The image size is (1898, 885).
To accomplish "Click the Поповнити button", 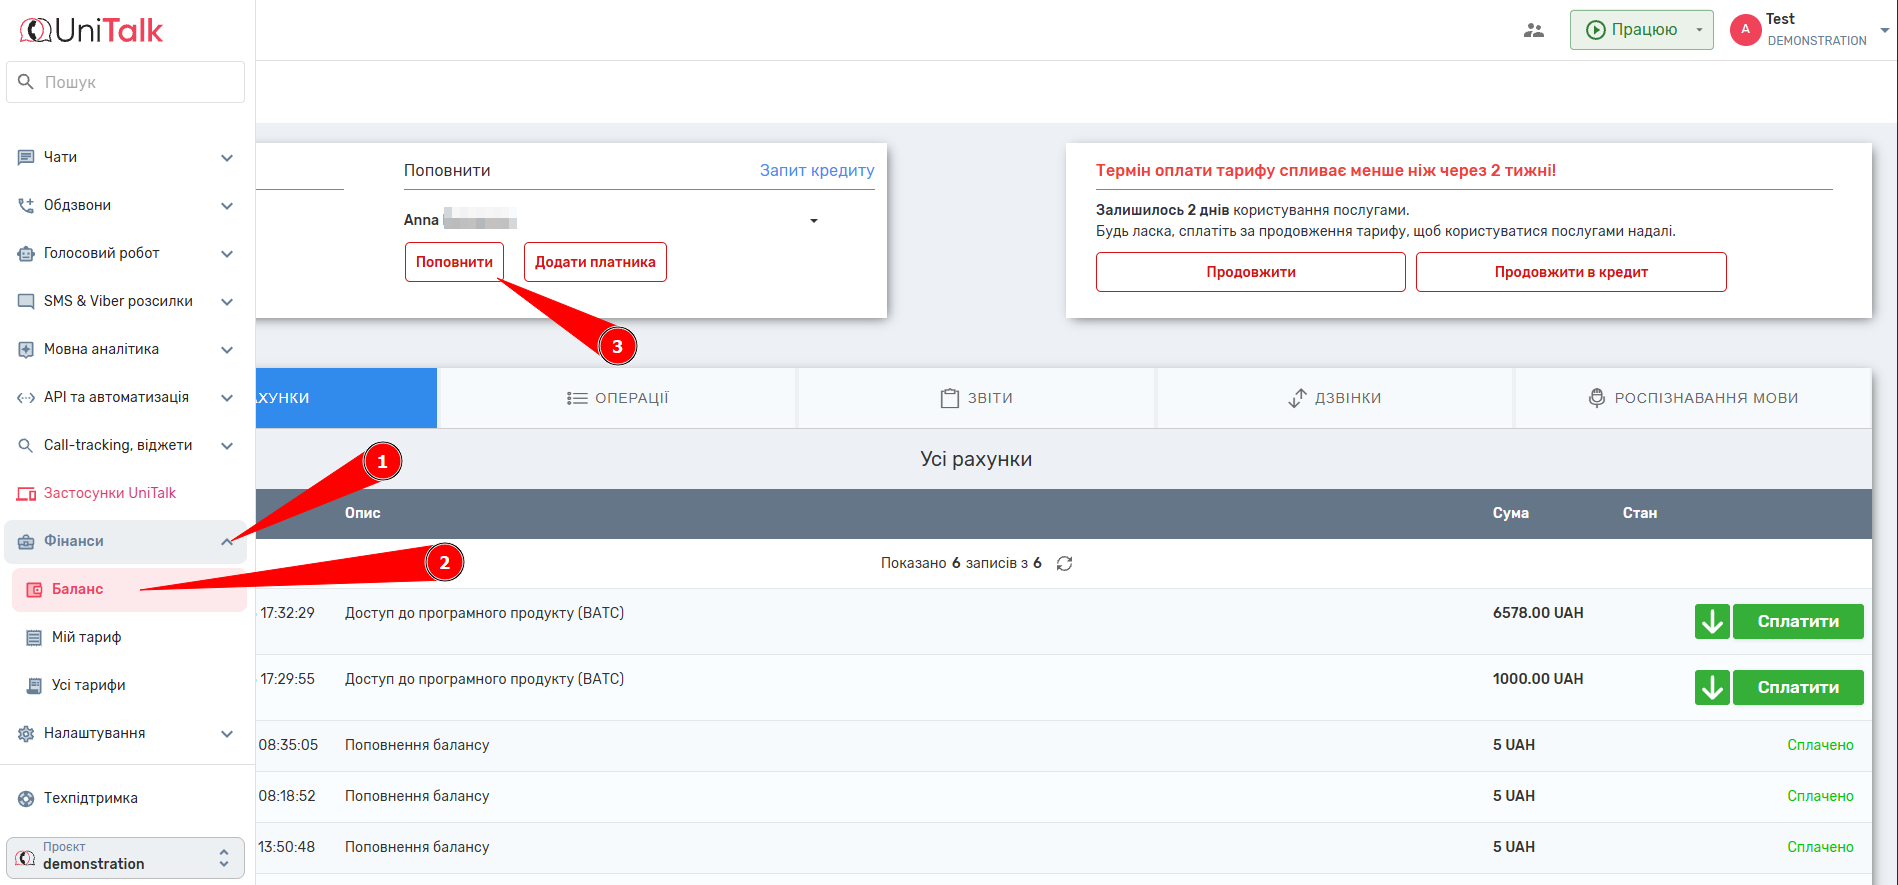I will point(454,262).
